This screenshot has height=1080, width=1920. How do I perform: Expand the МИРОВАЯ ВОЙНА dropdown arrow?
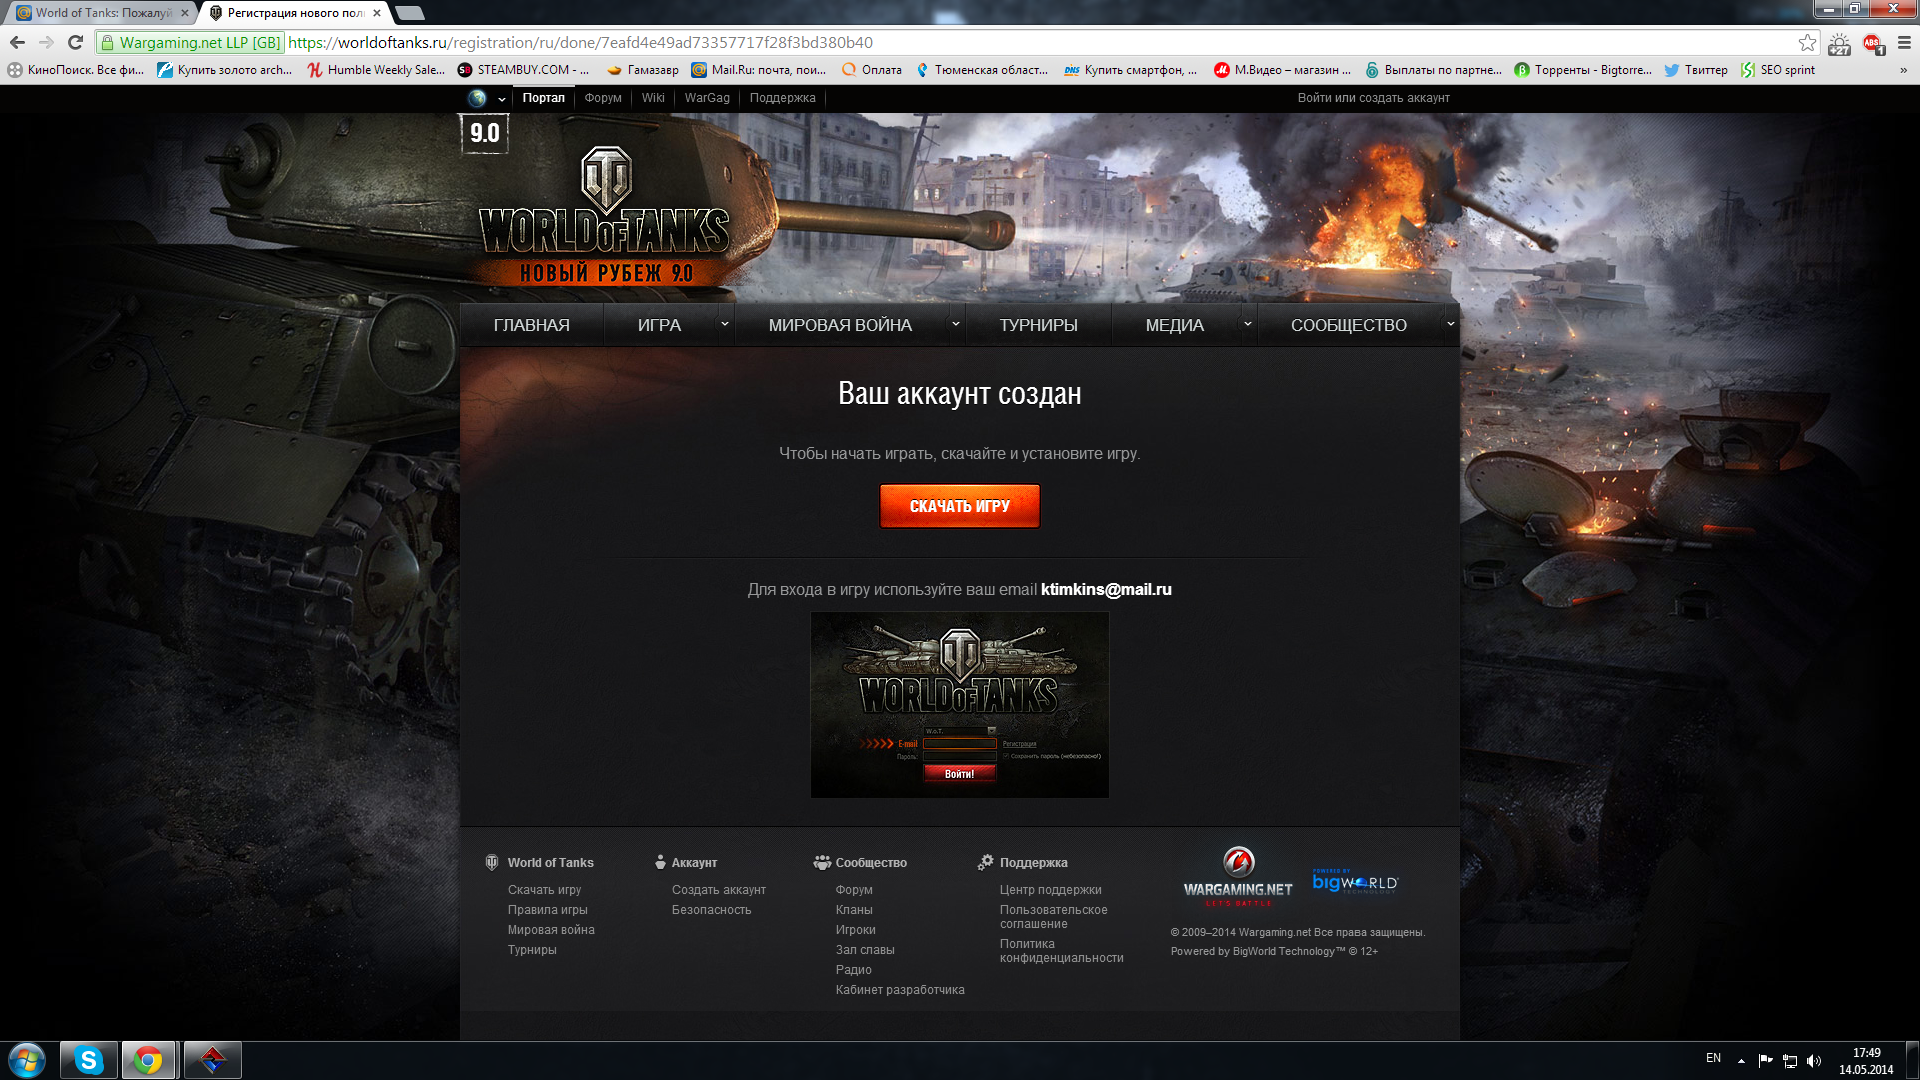(956, 324)
